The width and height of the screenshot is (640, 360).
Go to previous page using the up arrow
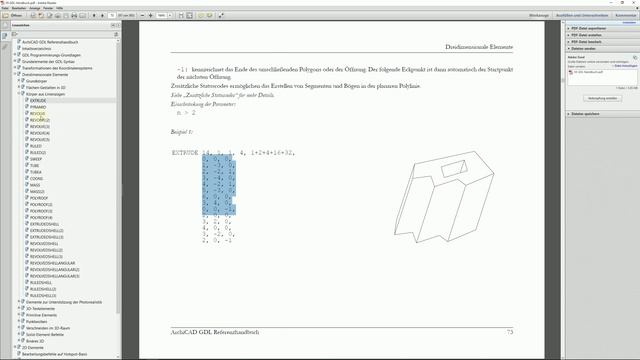[x=94, y=16]
